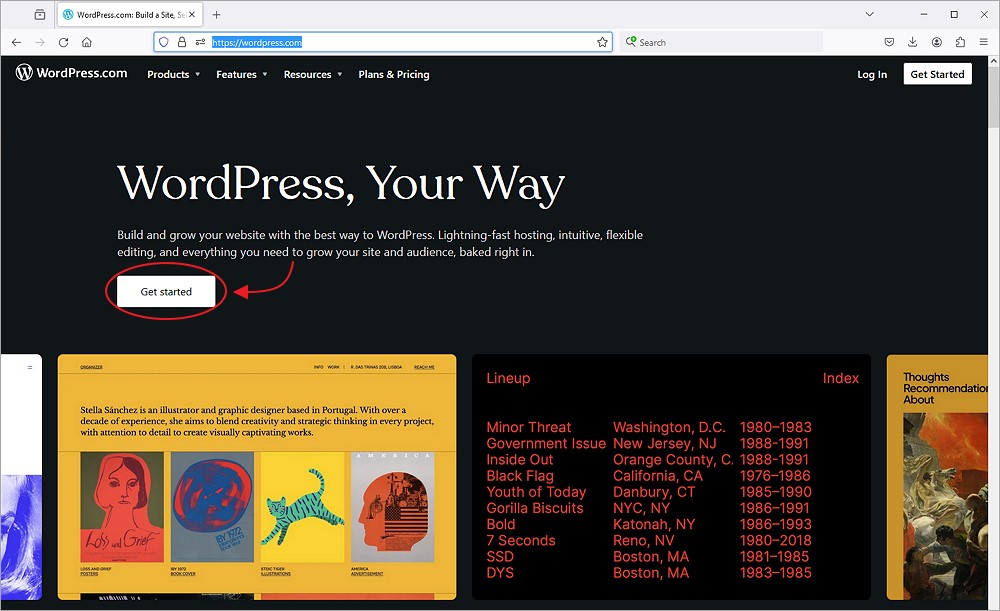Open the yellow Stella Sánchez theme preview

tap(257, 477)
